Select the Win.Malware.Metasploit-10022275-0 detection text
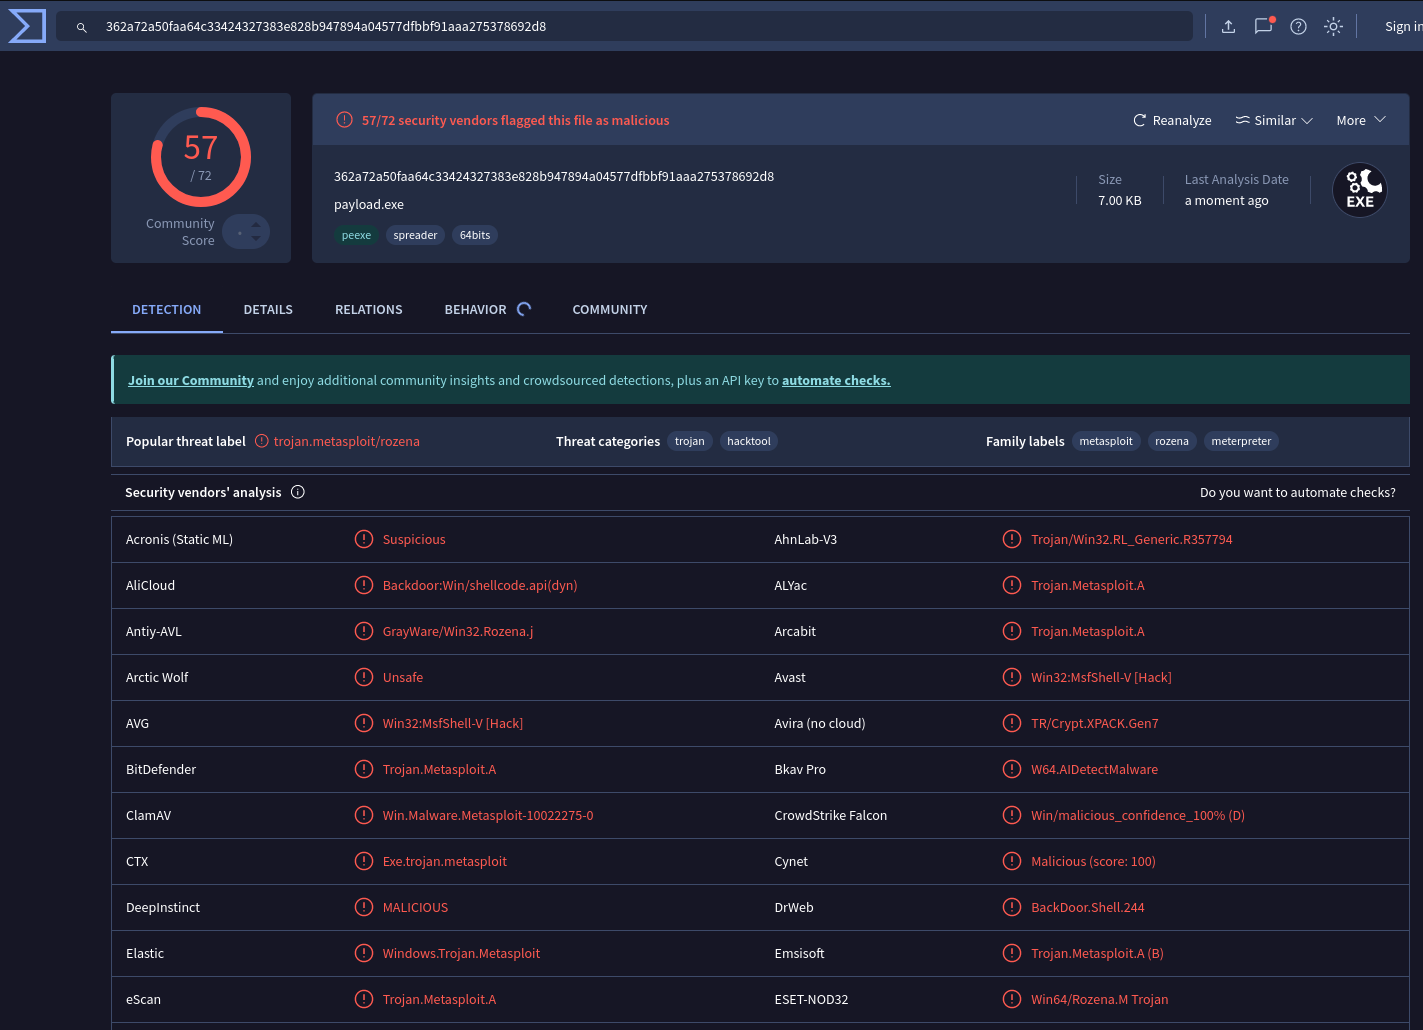The height and width of the screenshot is (1030, 1423). [488, 815]
